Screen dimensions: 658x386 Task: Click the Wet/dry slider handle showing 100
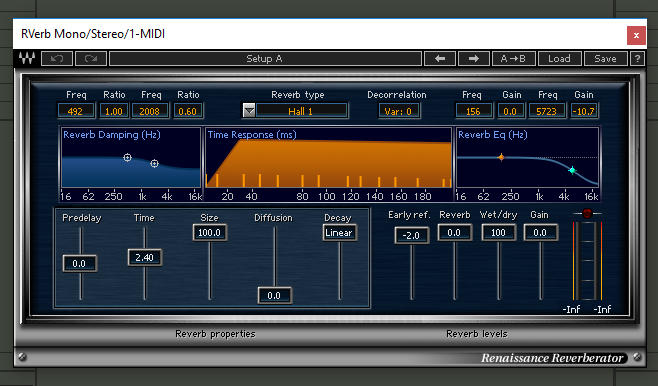point(498,232)
